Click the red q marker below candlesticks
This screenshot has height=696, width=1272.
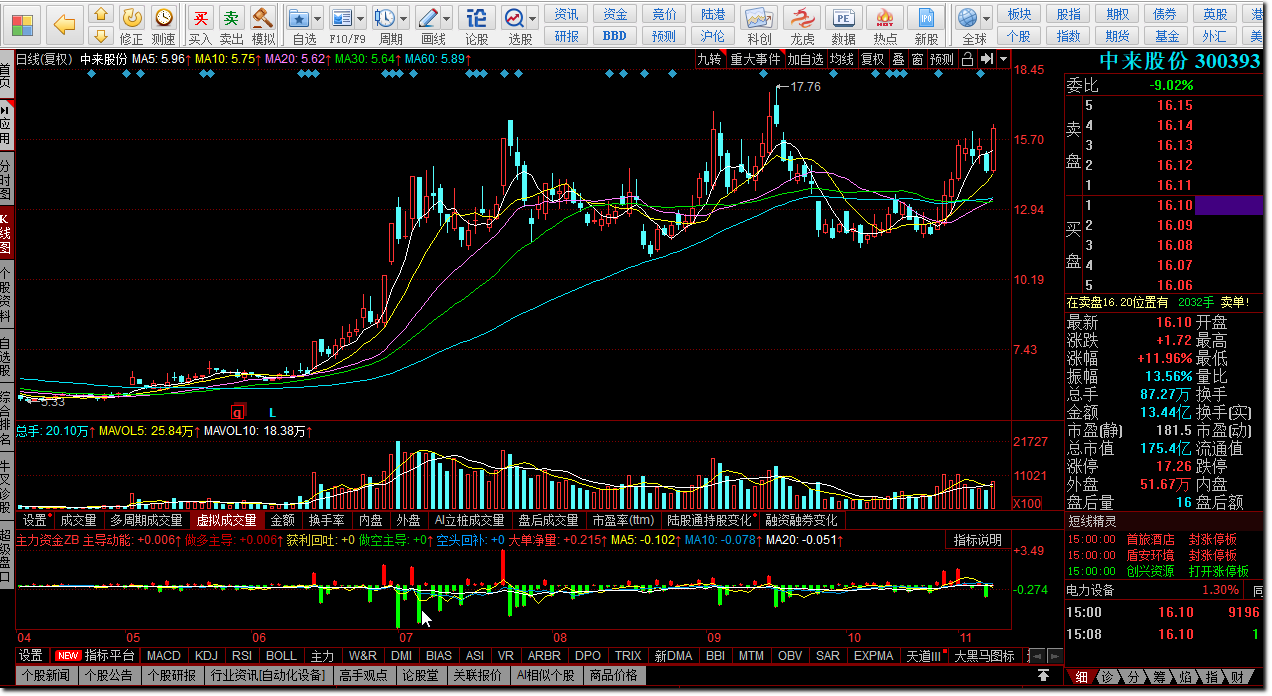pos(237,411)
